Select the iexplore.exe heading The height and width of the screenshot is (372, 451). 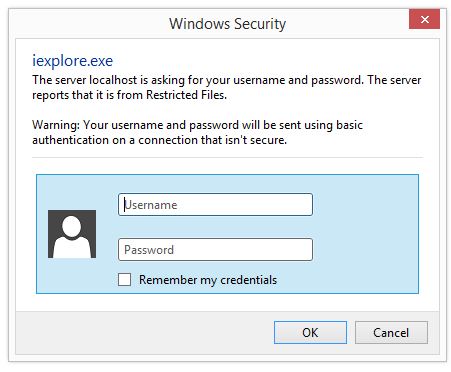click(x=72, y=61)
